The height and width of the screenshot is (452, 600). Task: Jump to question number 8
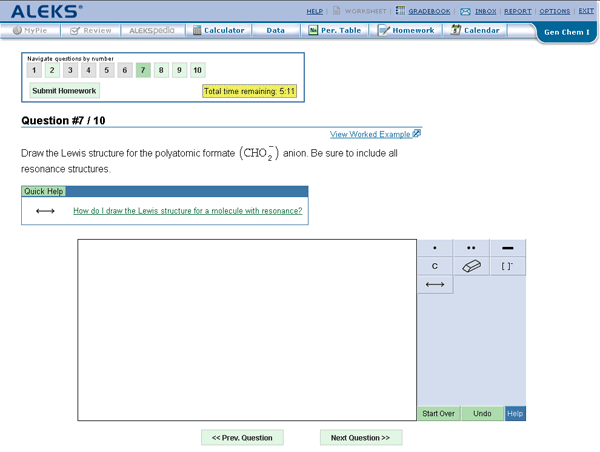[x=161, y=70]
